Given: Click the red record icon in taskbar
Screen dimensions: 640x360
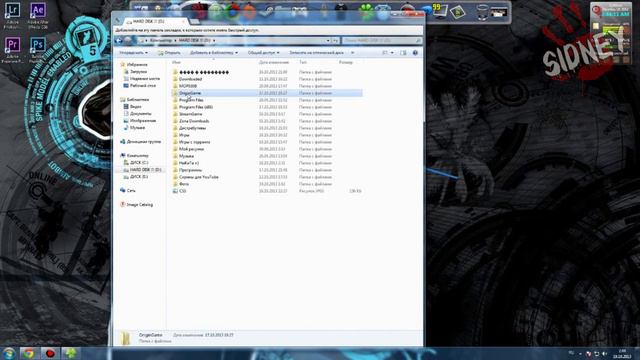Looking at the screenshot, I should (50, 353).
